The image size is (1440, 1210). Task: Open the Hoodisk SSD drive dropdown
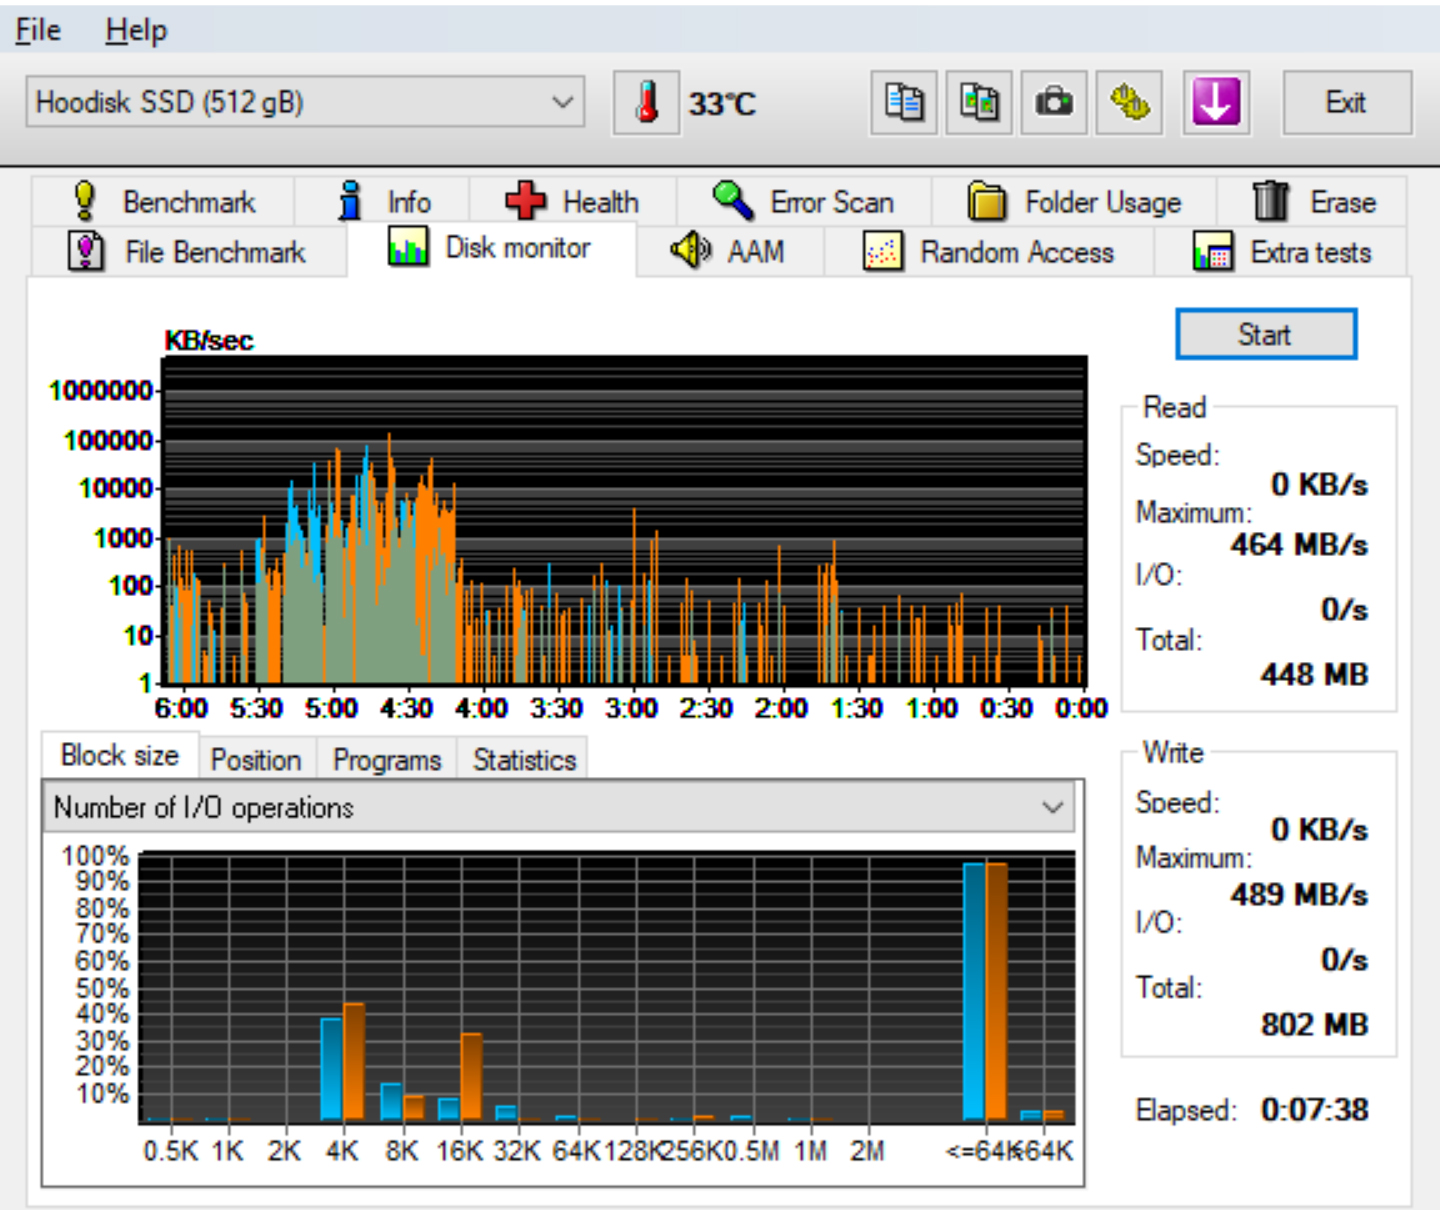click(305, 102)
